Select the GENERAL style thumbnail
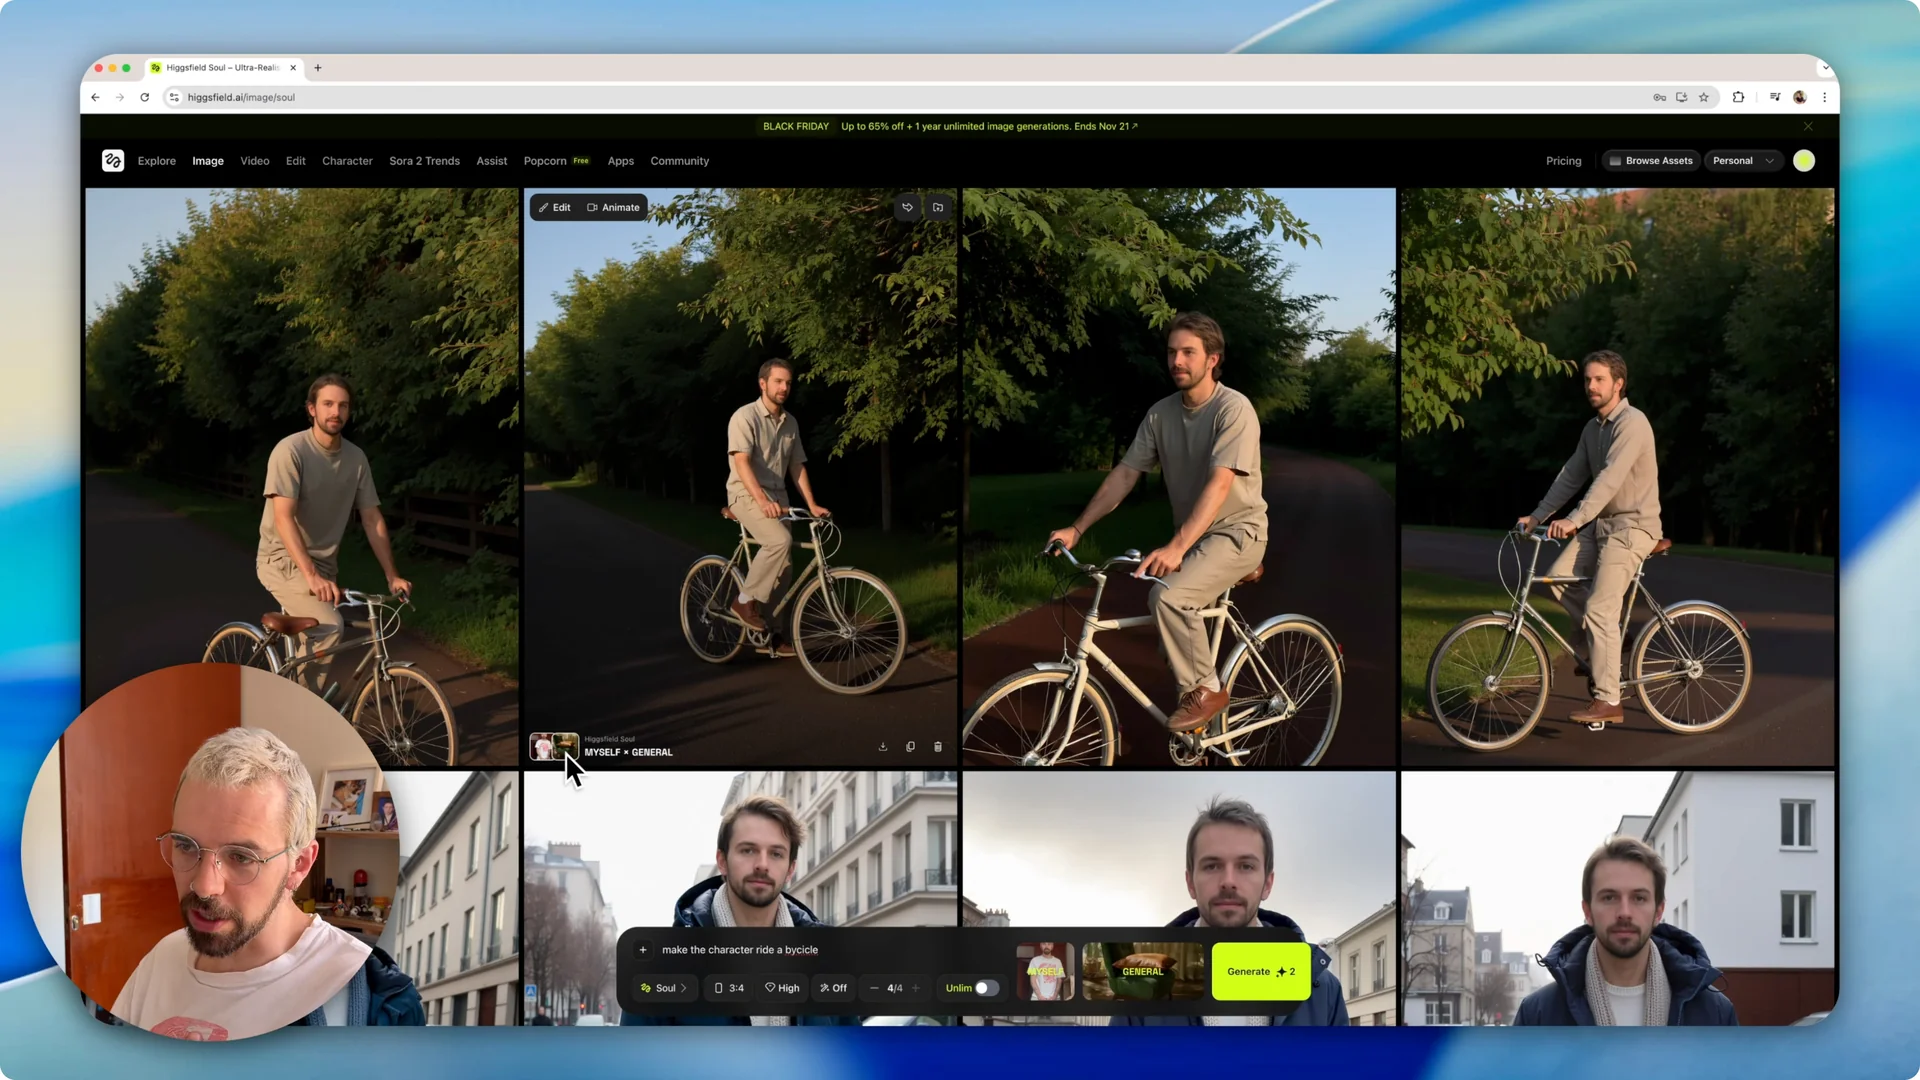Viewport: 1920px width, 1080px height. click(x=1142, y=971)
